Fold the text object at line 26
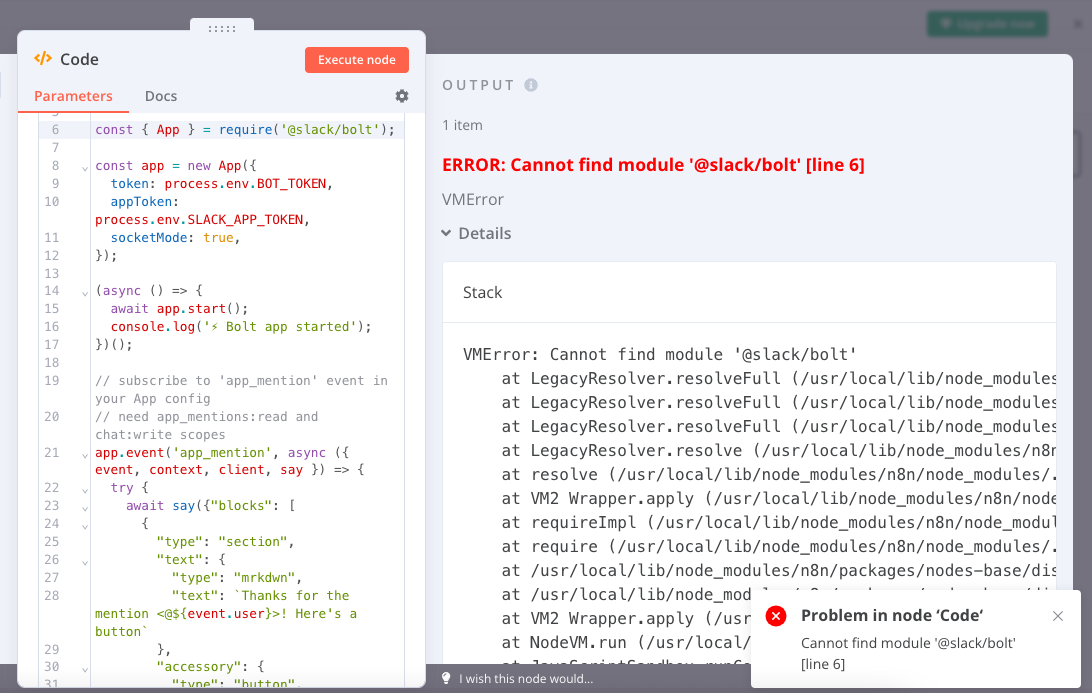The width and height of the screenshot is (1092, 693). pyautogui.click(x=84, y=560)
